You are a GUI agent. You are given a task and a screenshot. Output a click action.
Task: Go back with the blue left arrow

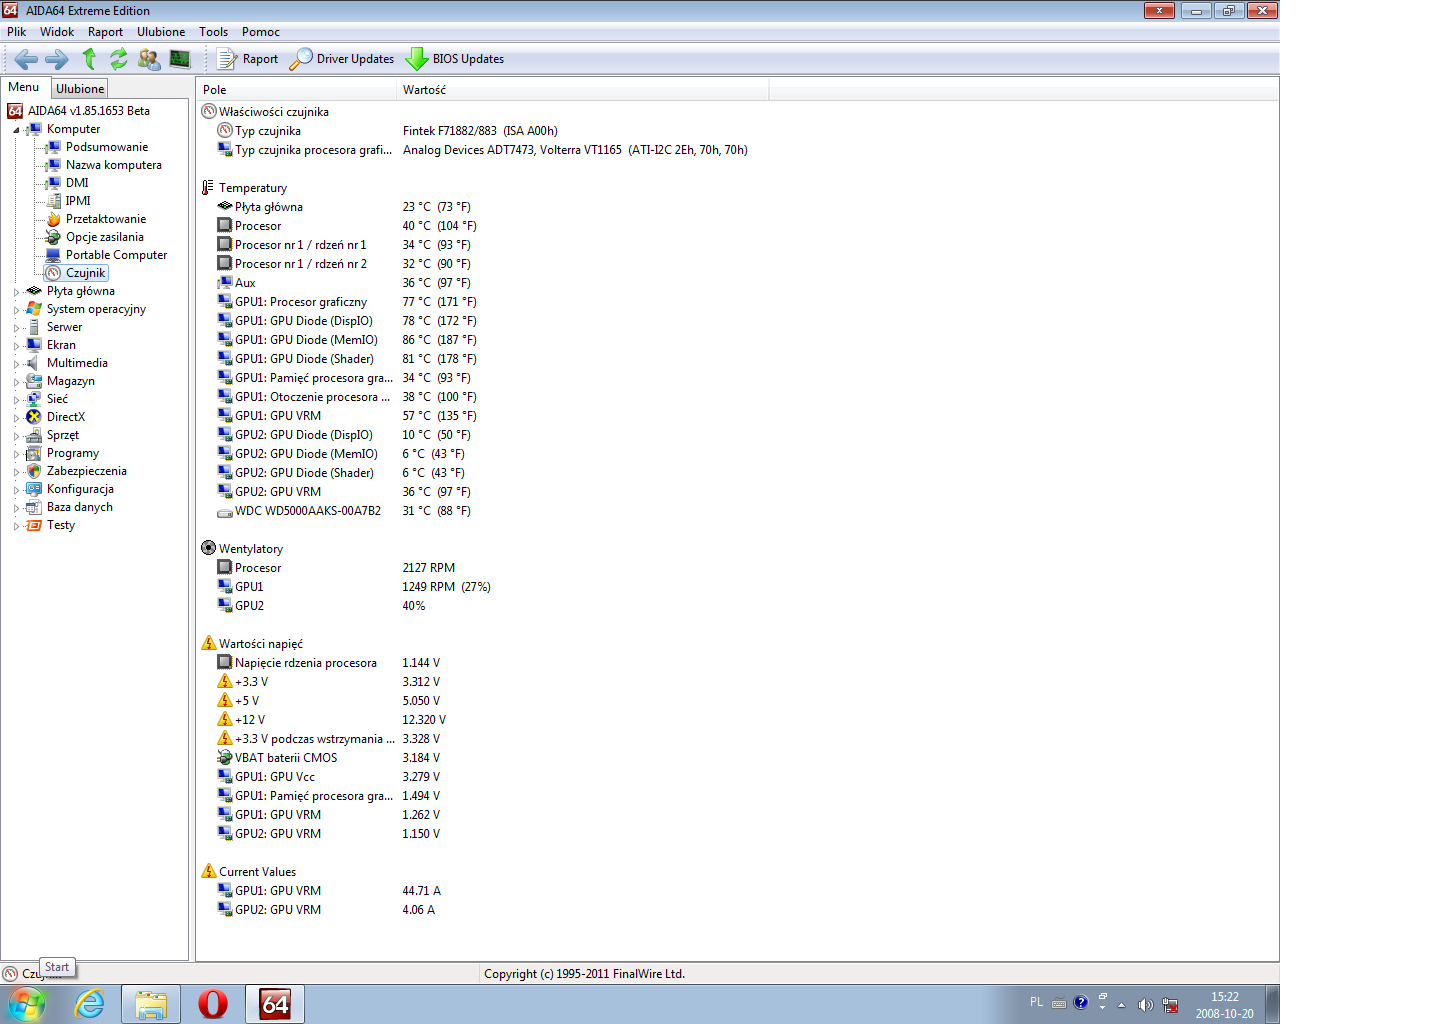tap(26, 59)
